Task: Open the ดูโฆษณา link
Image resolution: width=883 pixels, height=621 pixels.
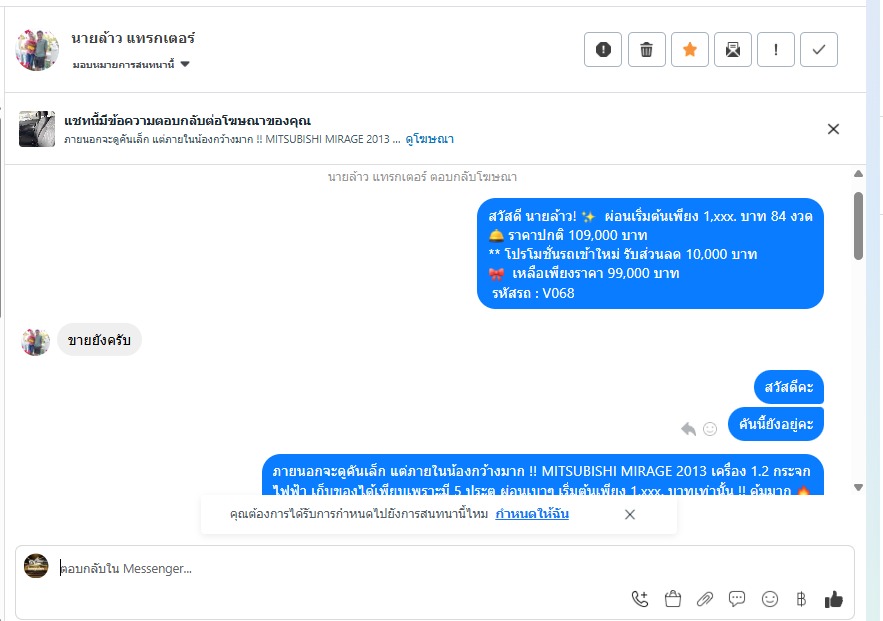Action: coord(429,139)
